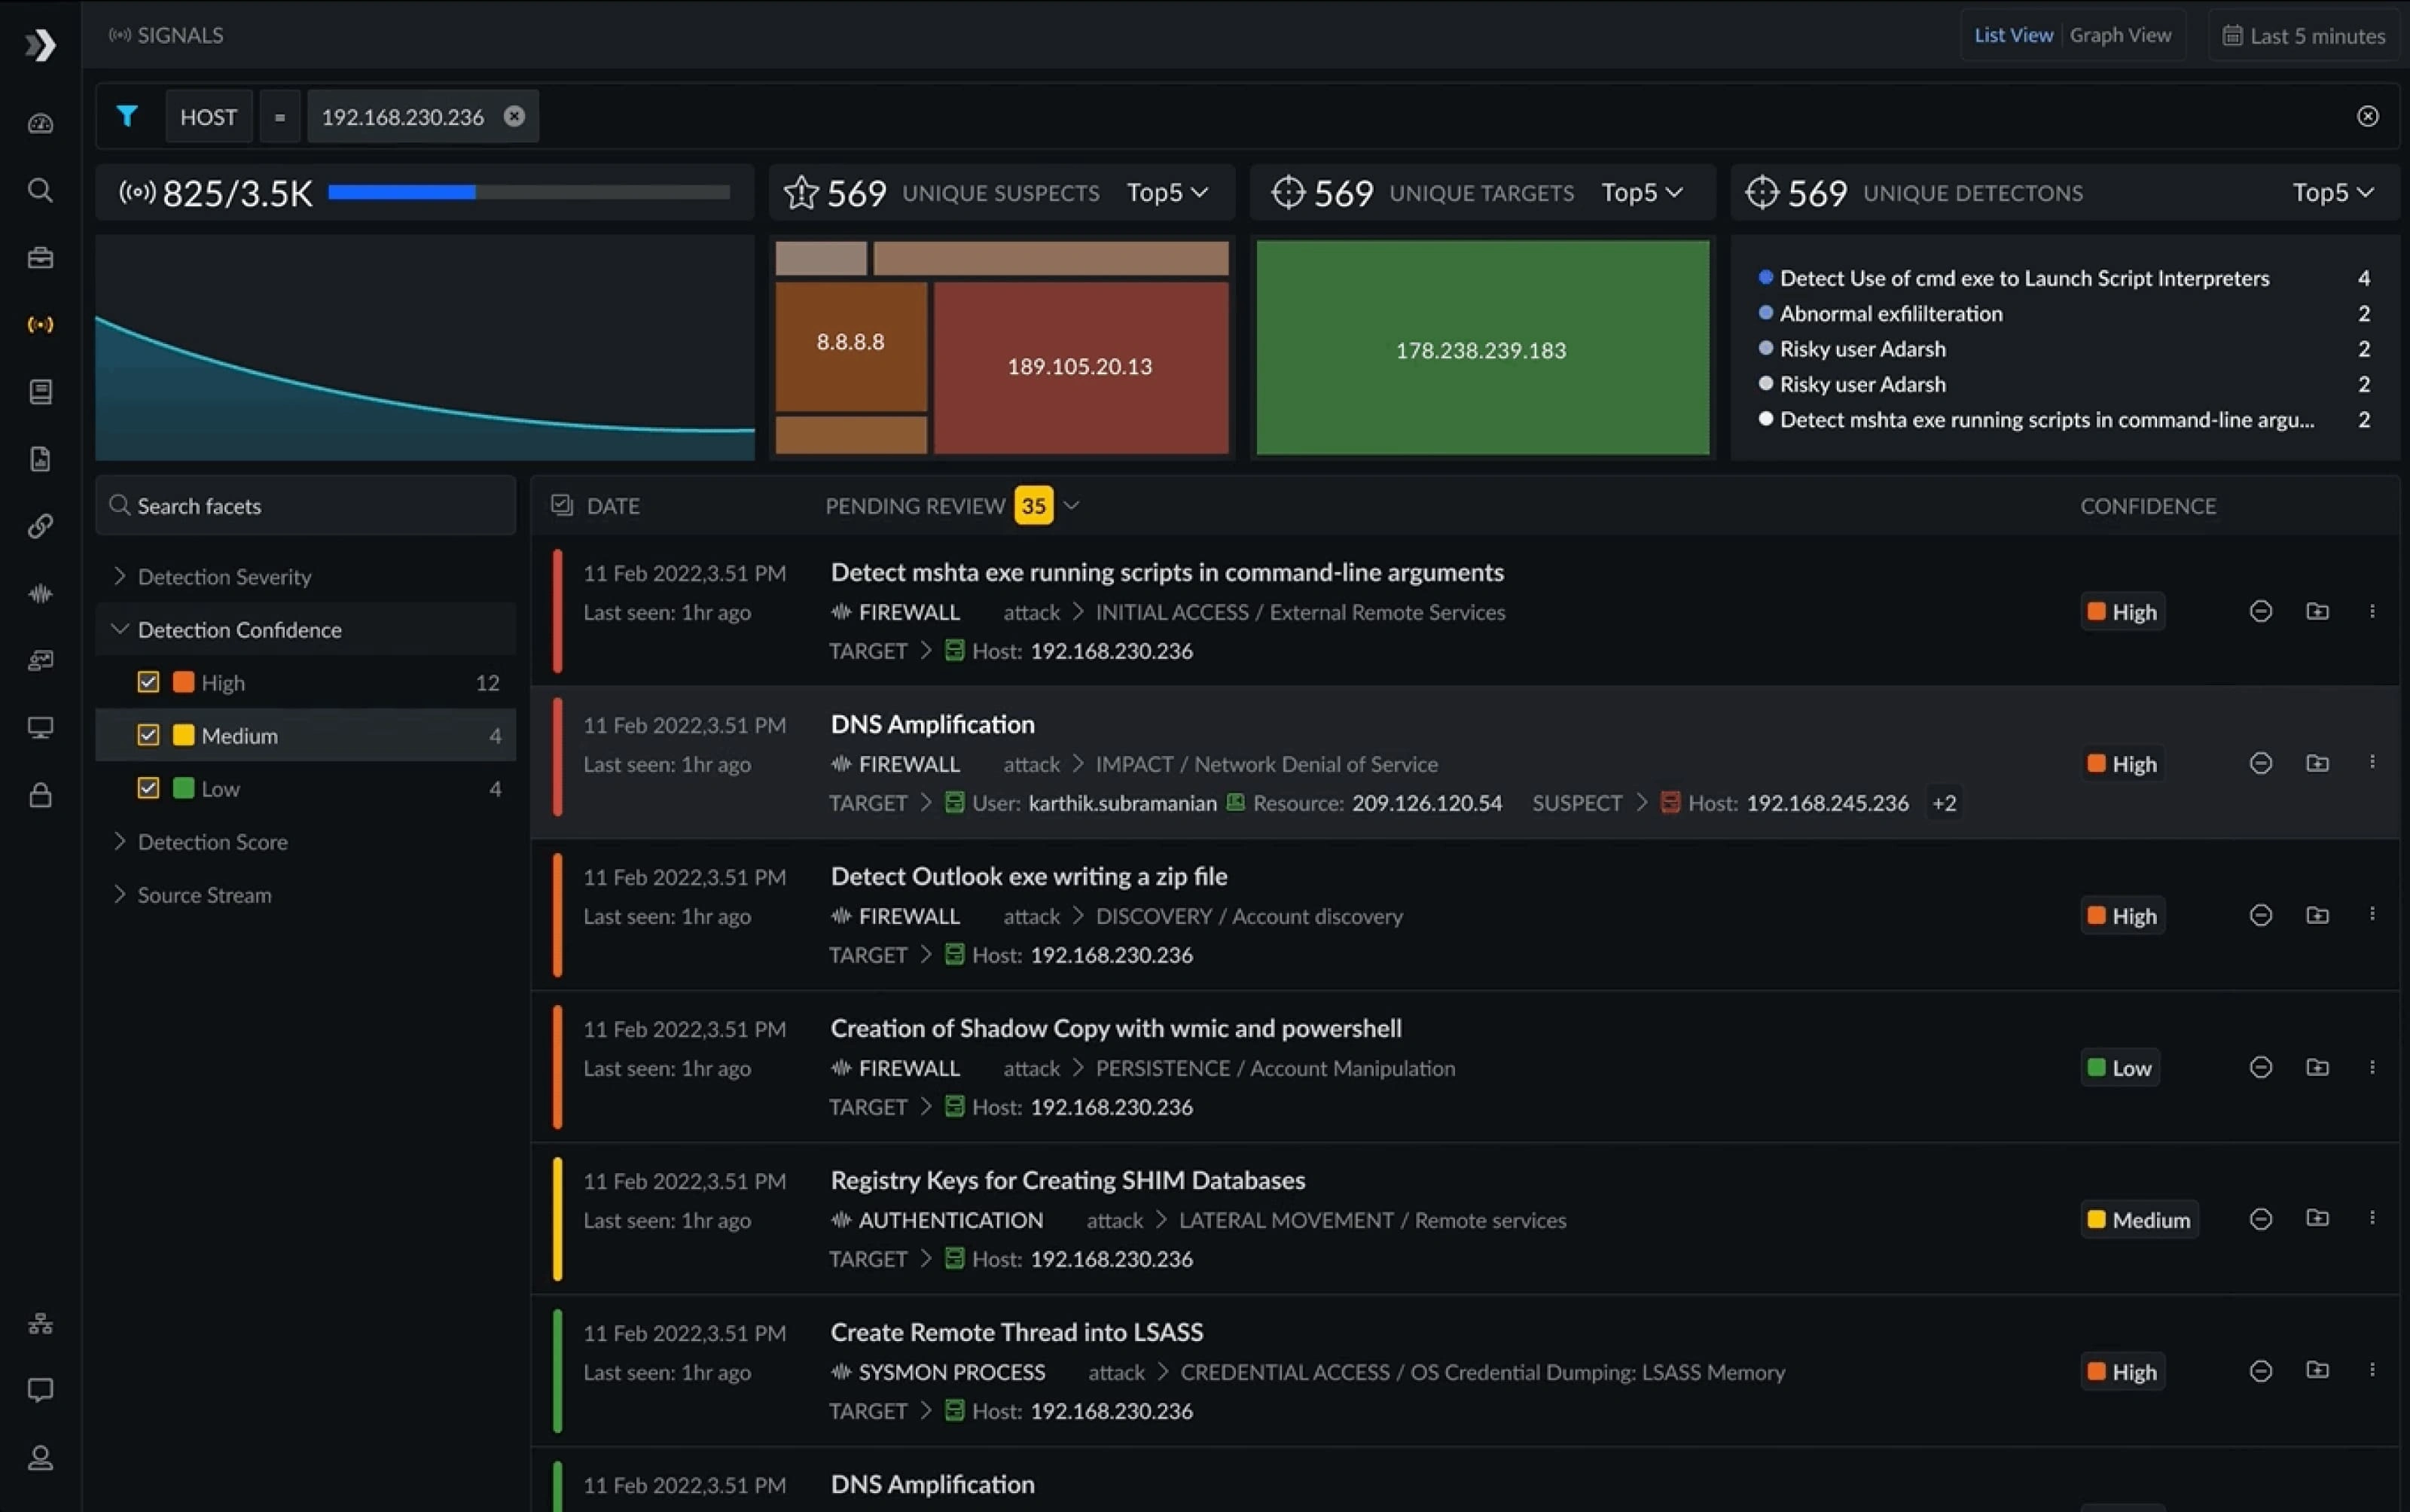This screenshot has height=1512, width=2410.
Task: Open the link chain icon in sidebar
Action: point(40,526)
